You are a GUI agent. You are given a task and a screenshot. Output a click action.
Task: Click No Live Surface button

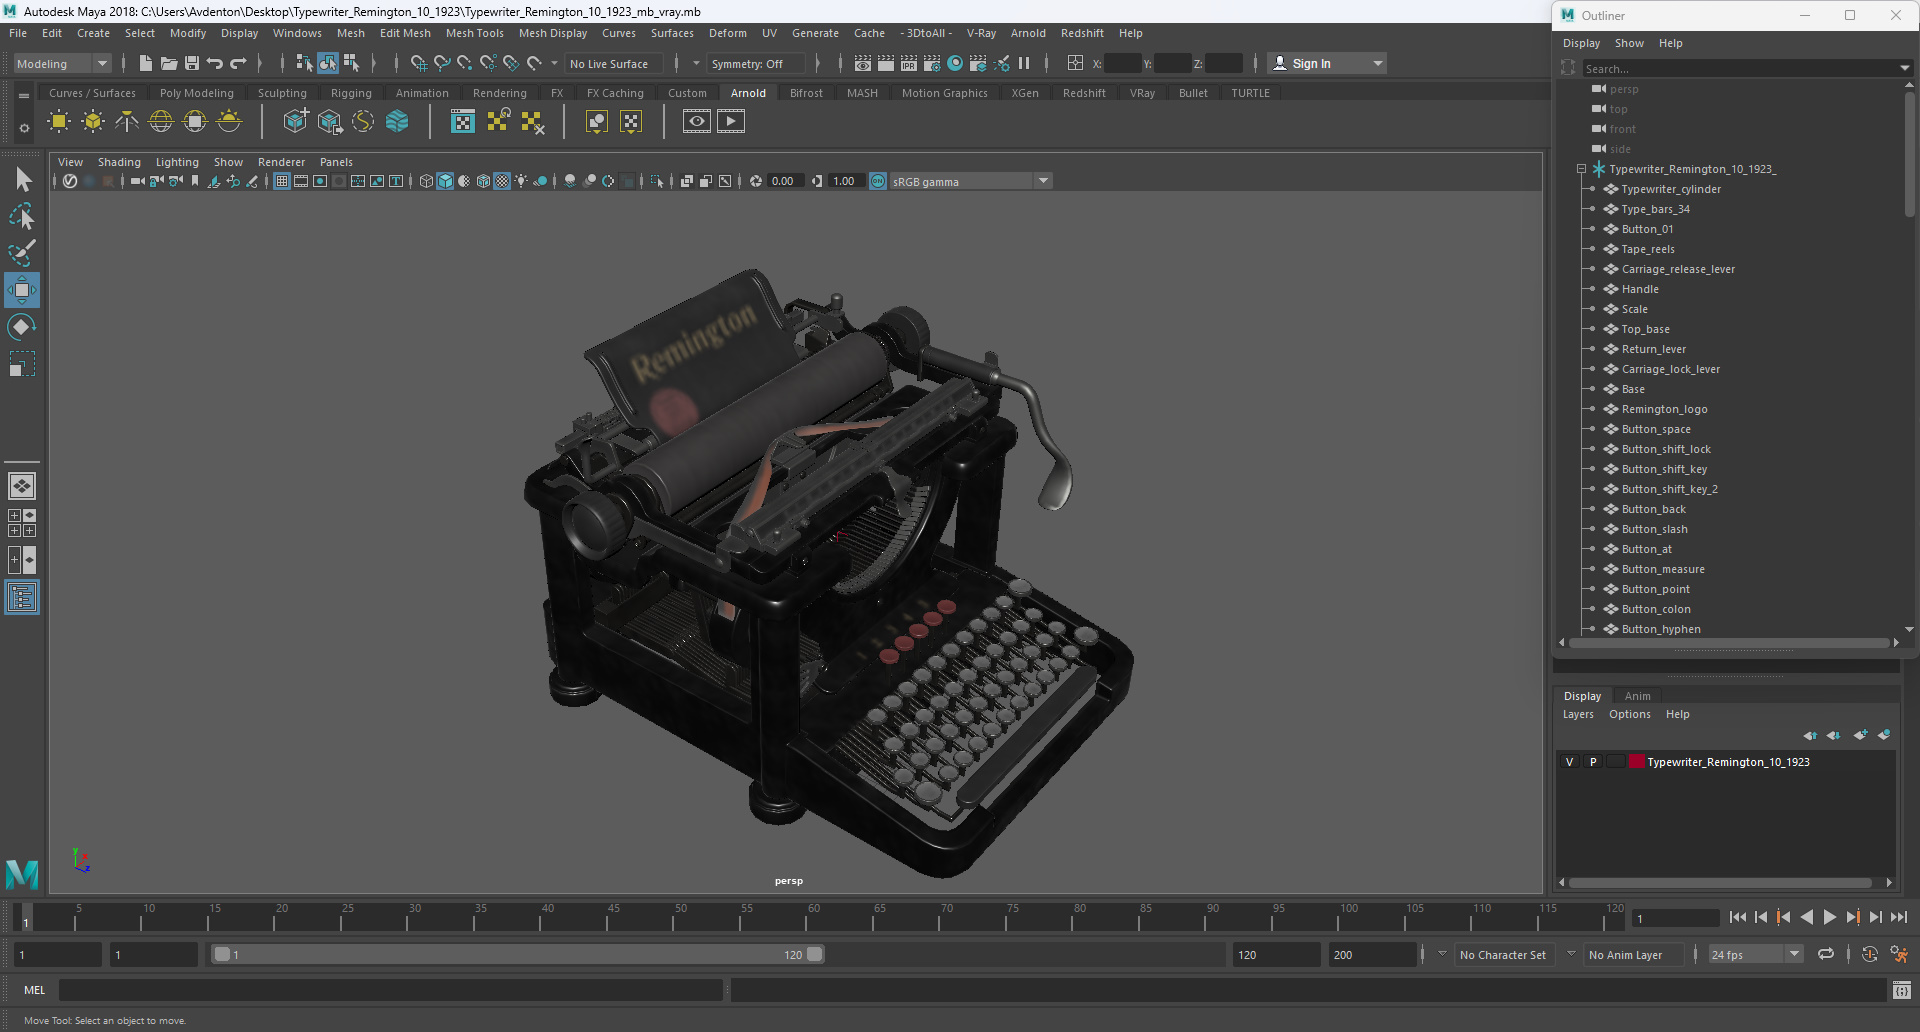coord(613,63)
